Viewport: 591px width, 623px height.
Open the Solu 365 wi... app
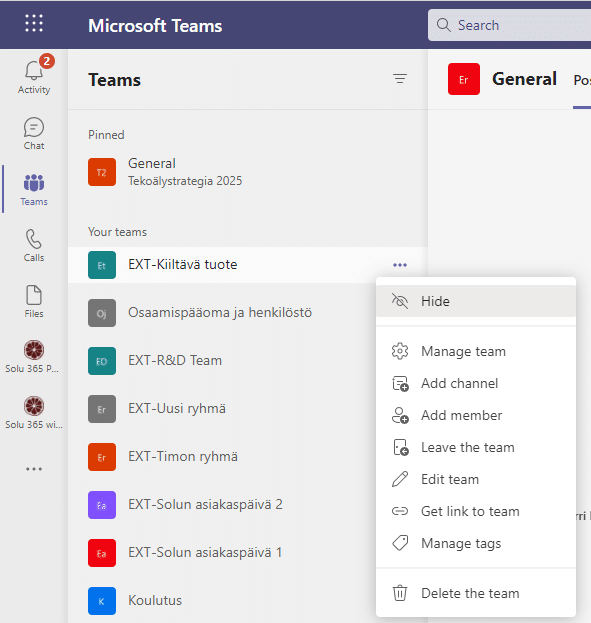pyautogui.click(x=34, y=413)
